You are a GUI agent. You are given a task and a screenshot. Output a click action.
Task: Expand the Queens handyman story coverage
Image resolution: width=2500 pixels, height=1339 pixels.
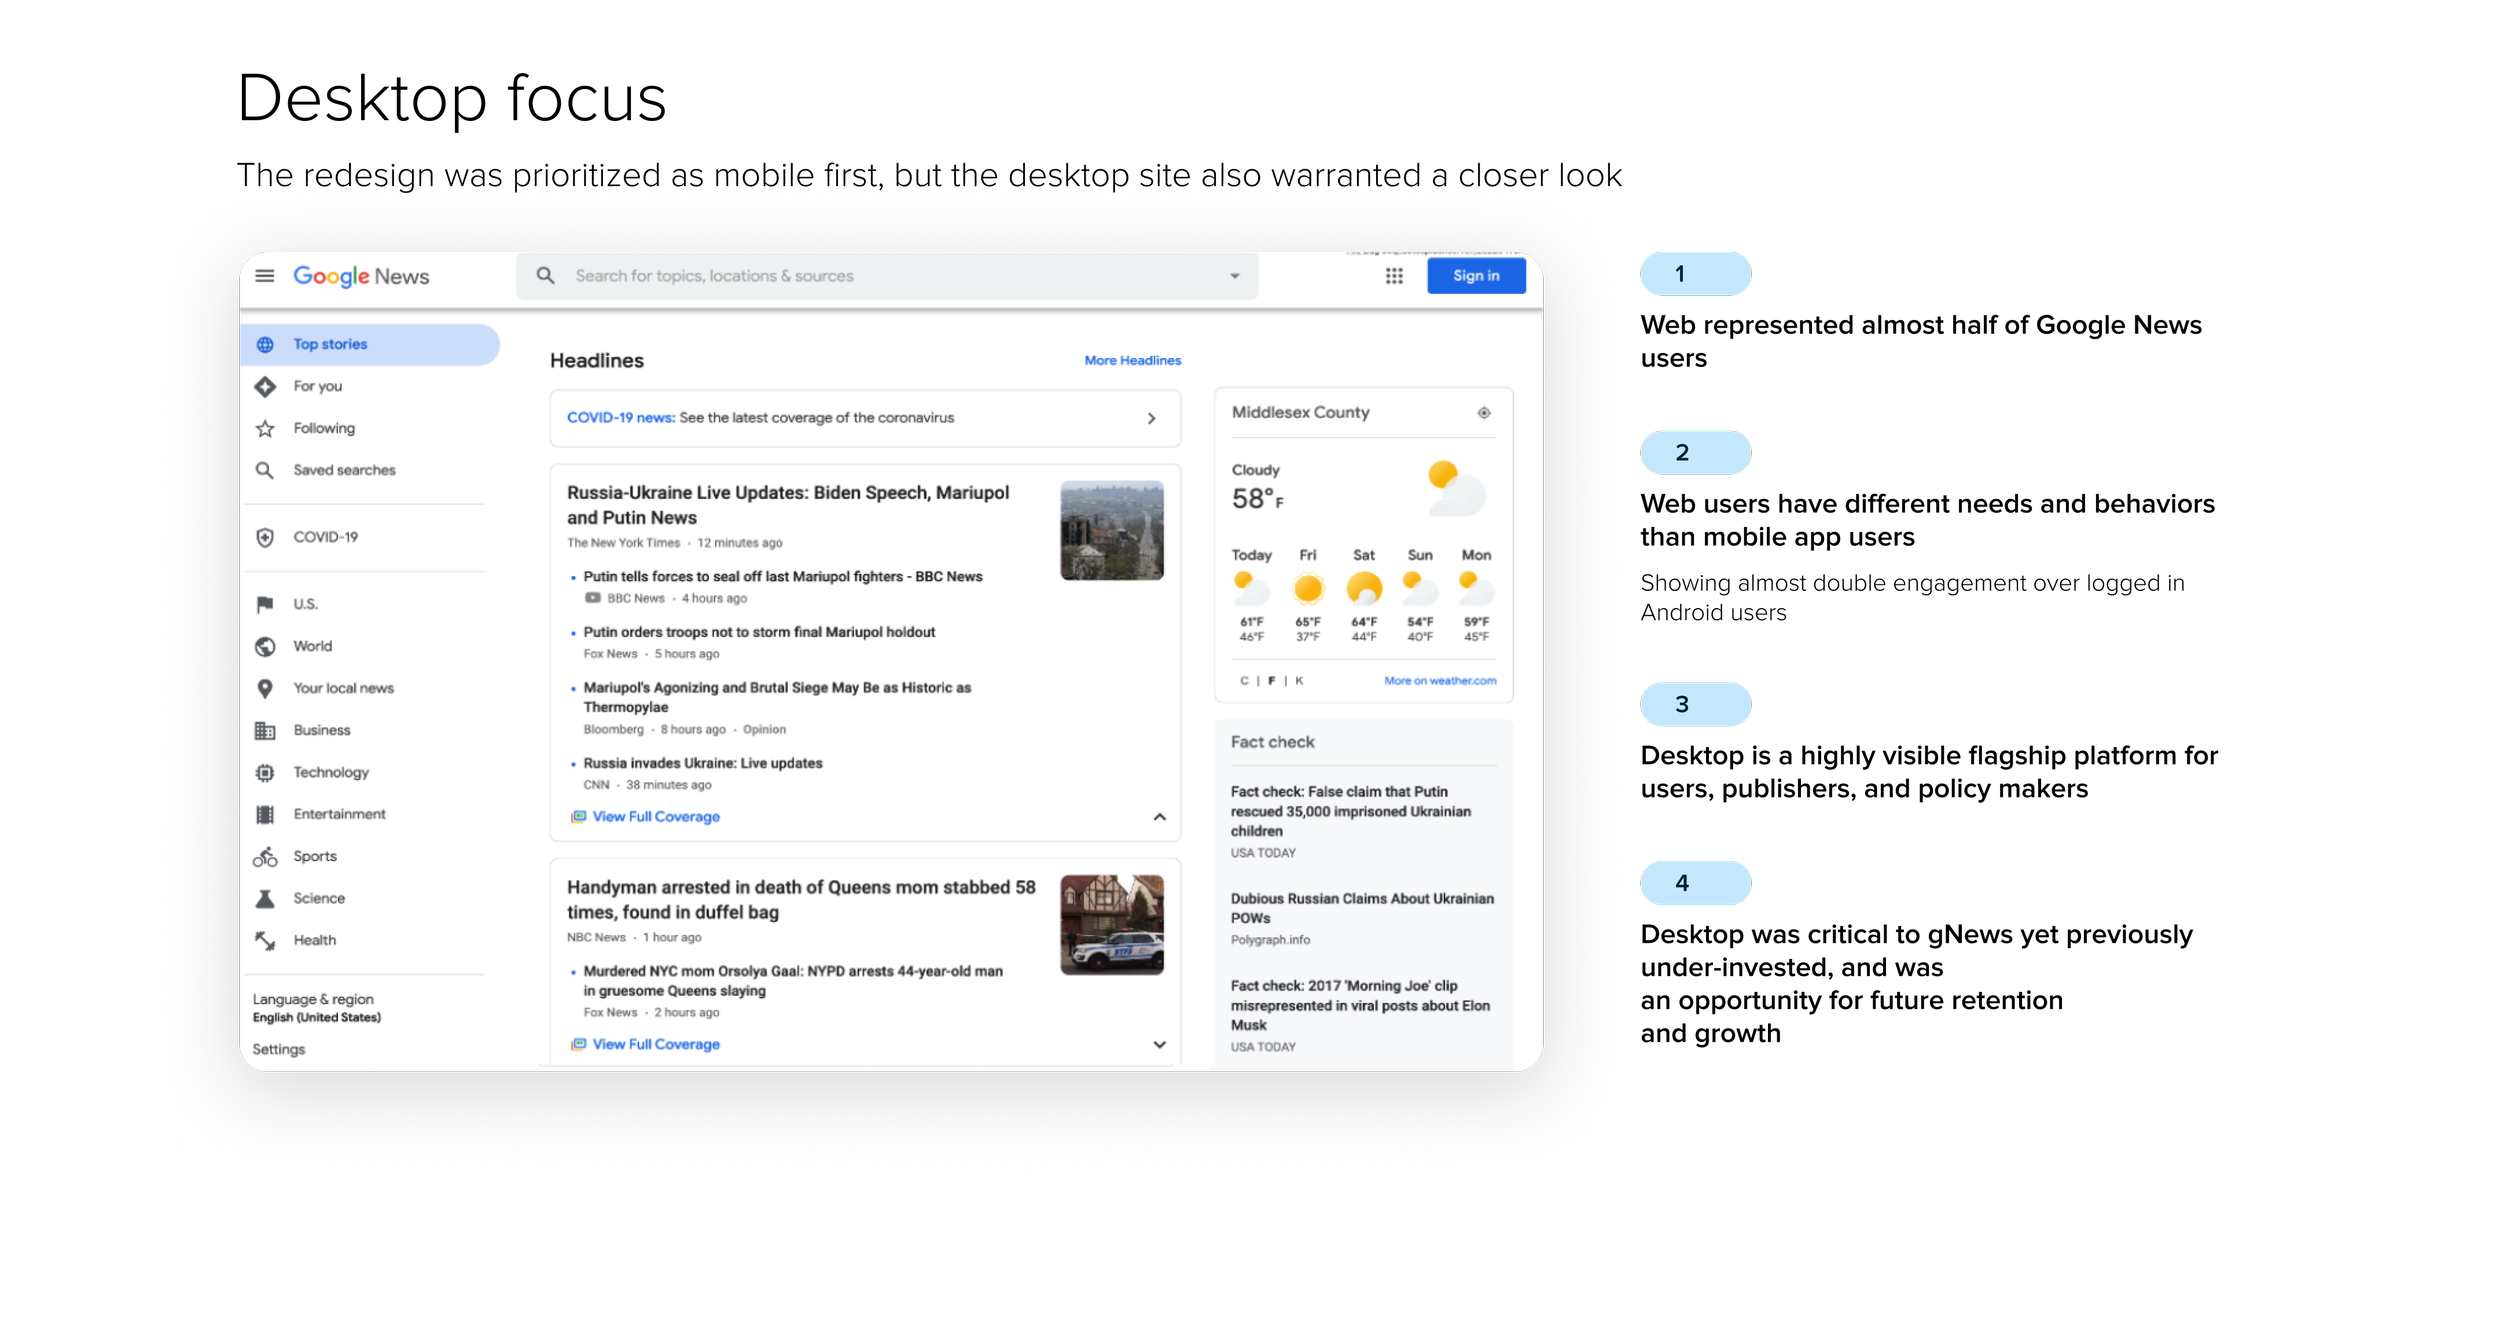[x=1159, y=1044]
